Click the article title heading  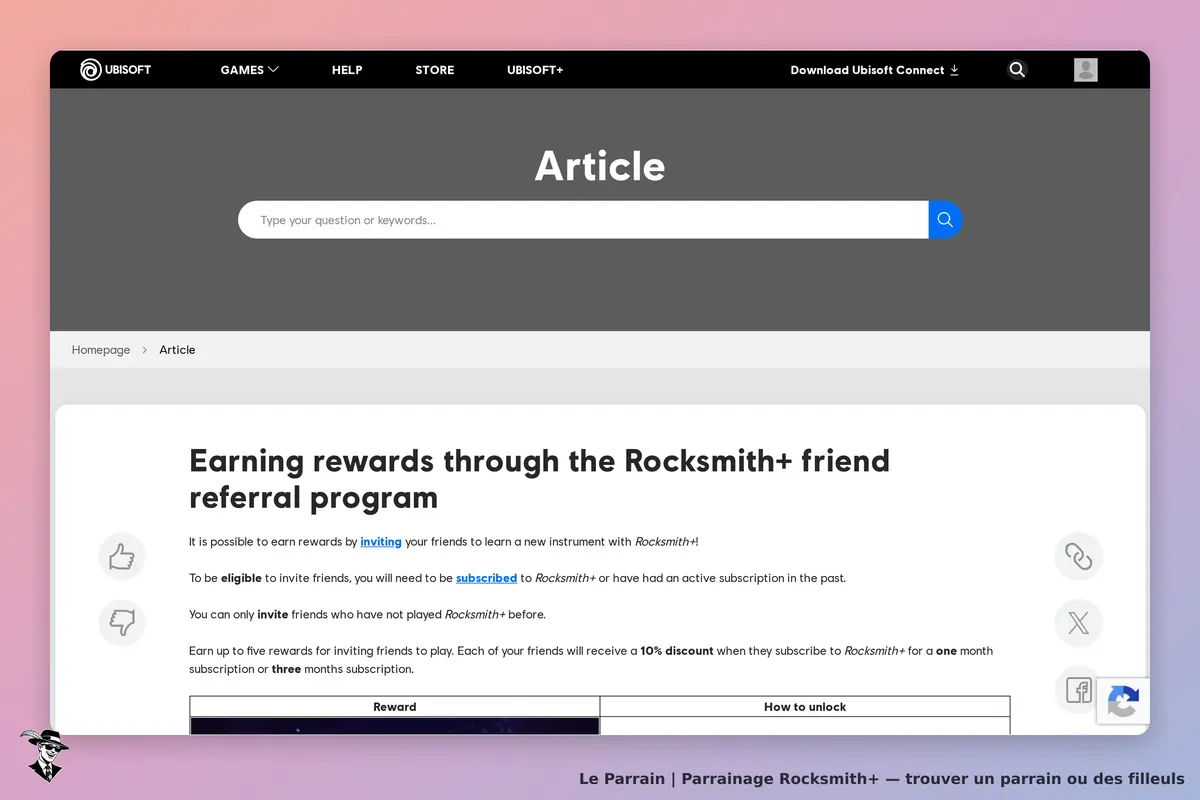540,479
